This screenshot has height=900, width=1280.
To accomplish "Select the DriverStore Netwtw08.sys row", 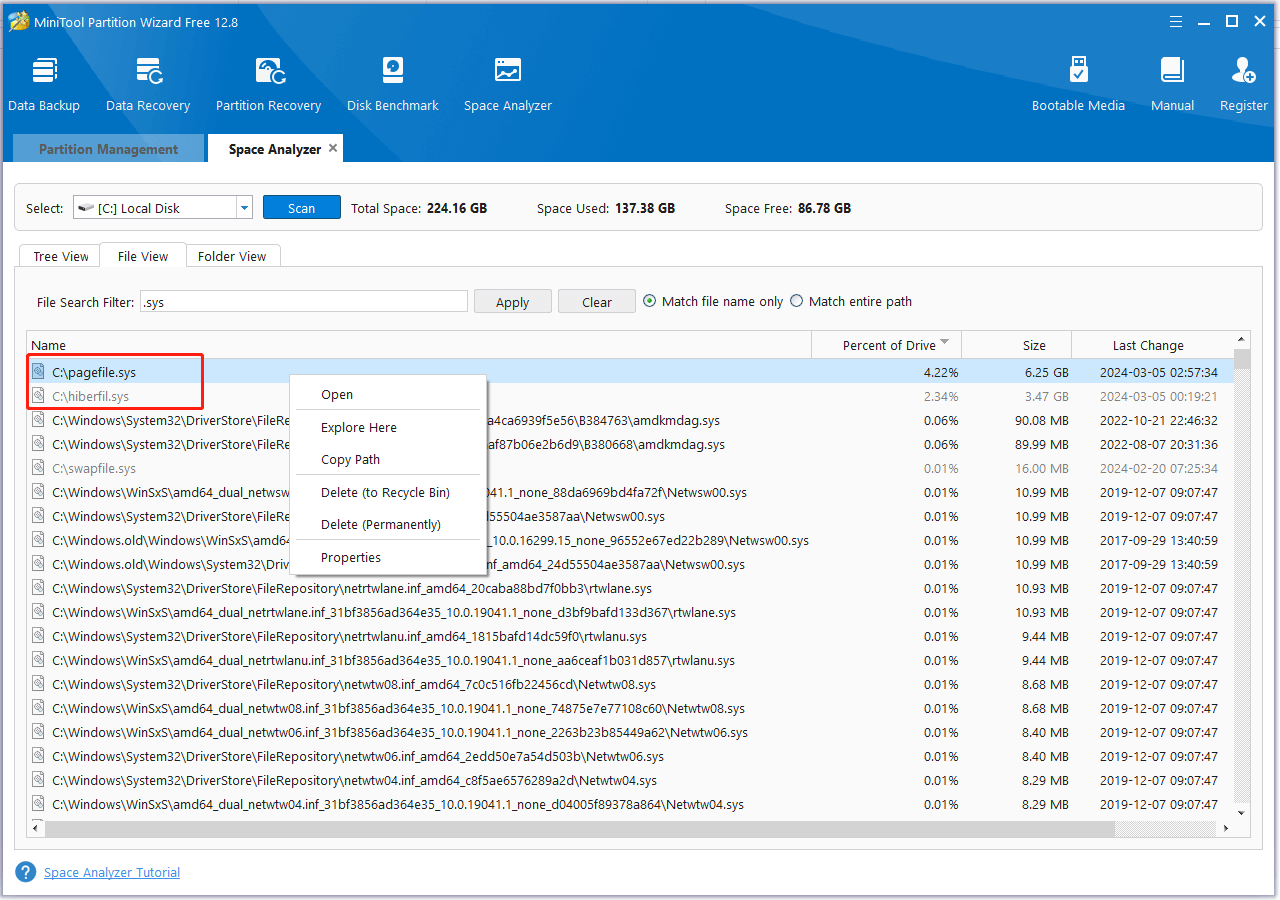I will click(x=630, y=684).
